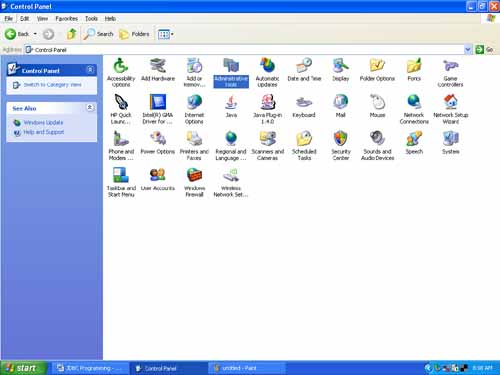Collapse the Control Panel sidebar section
500x375 pixels.
pos(90,70)
